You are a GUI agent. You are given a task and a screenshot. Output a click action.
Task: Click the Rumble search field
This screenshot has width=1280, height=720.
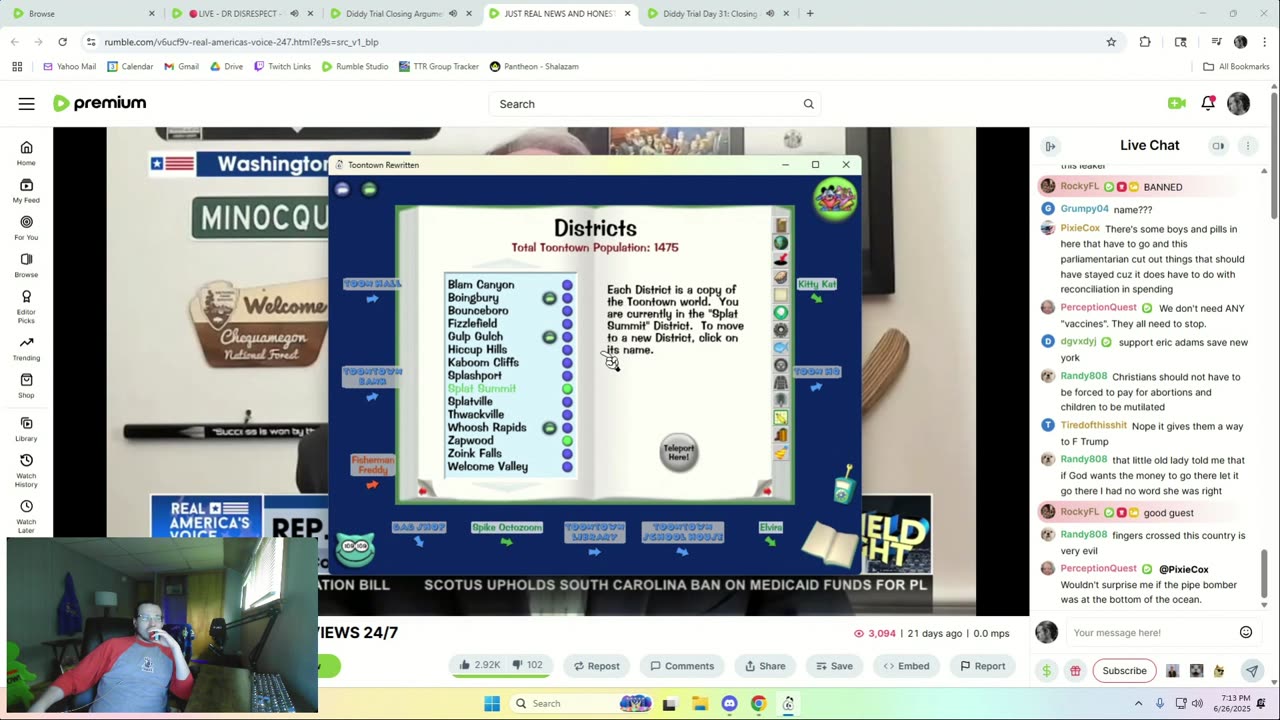tap(657, 104)
